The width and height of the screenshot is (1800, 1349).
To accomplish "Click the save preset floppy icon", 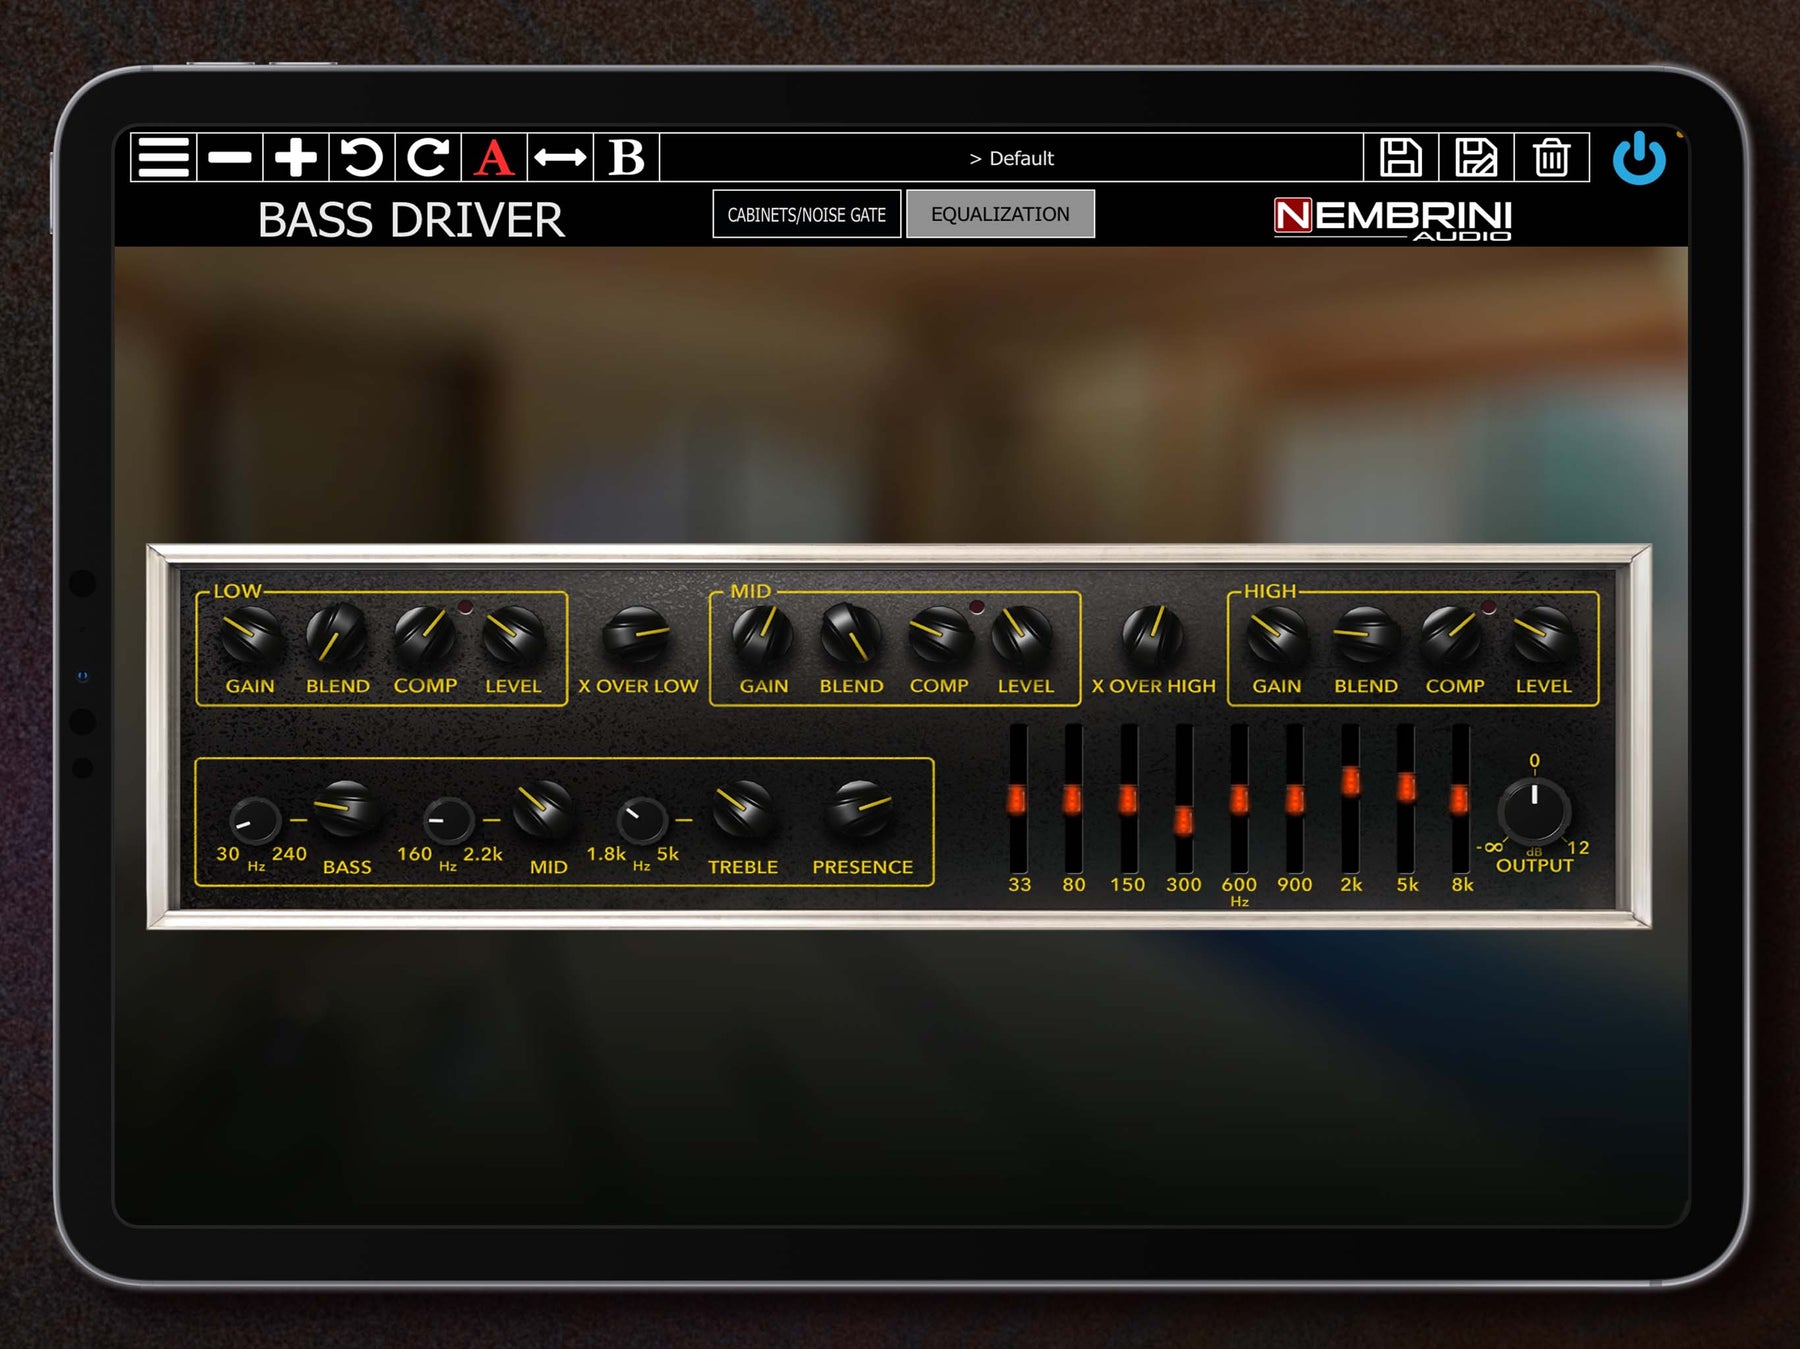I will (1400, 158).
